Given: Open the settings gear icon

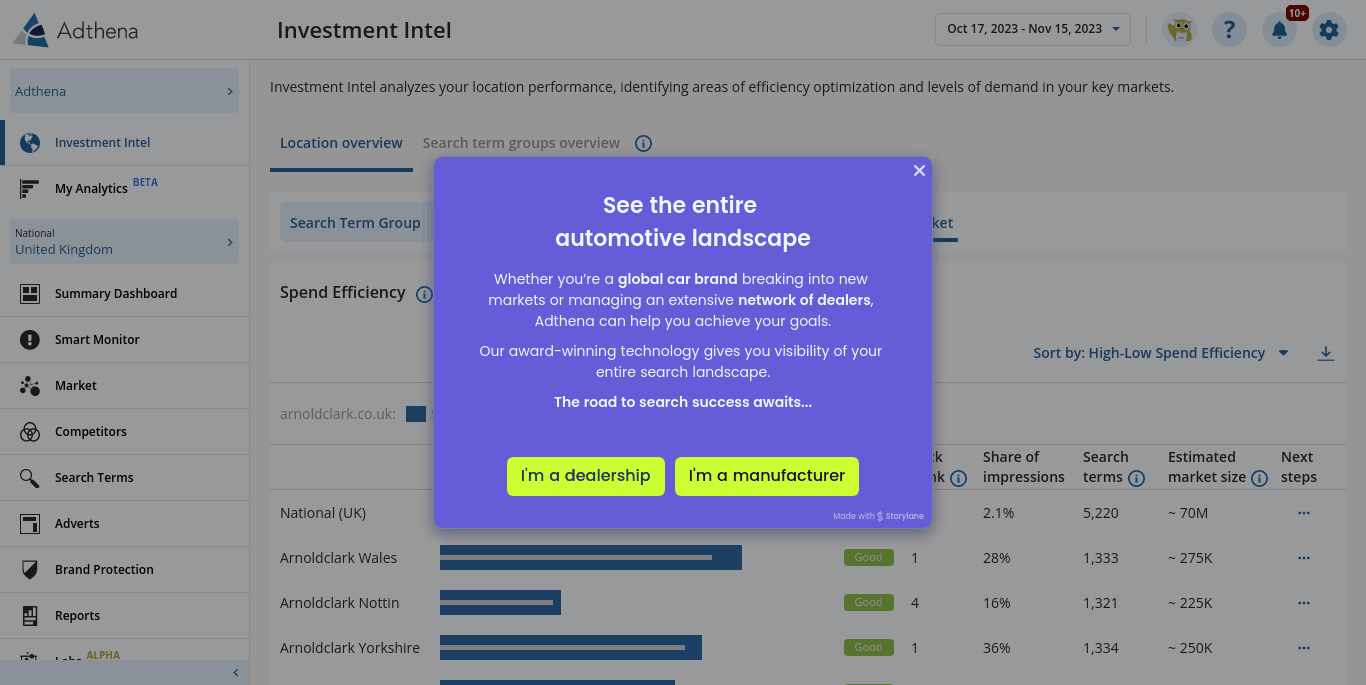Looking at the screenshot, I should click(x=1328, y=29).
